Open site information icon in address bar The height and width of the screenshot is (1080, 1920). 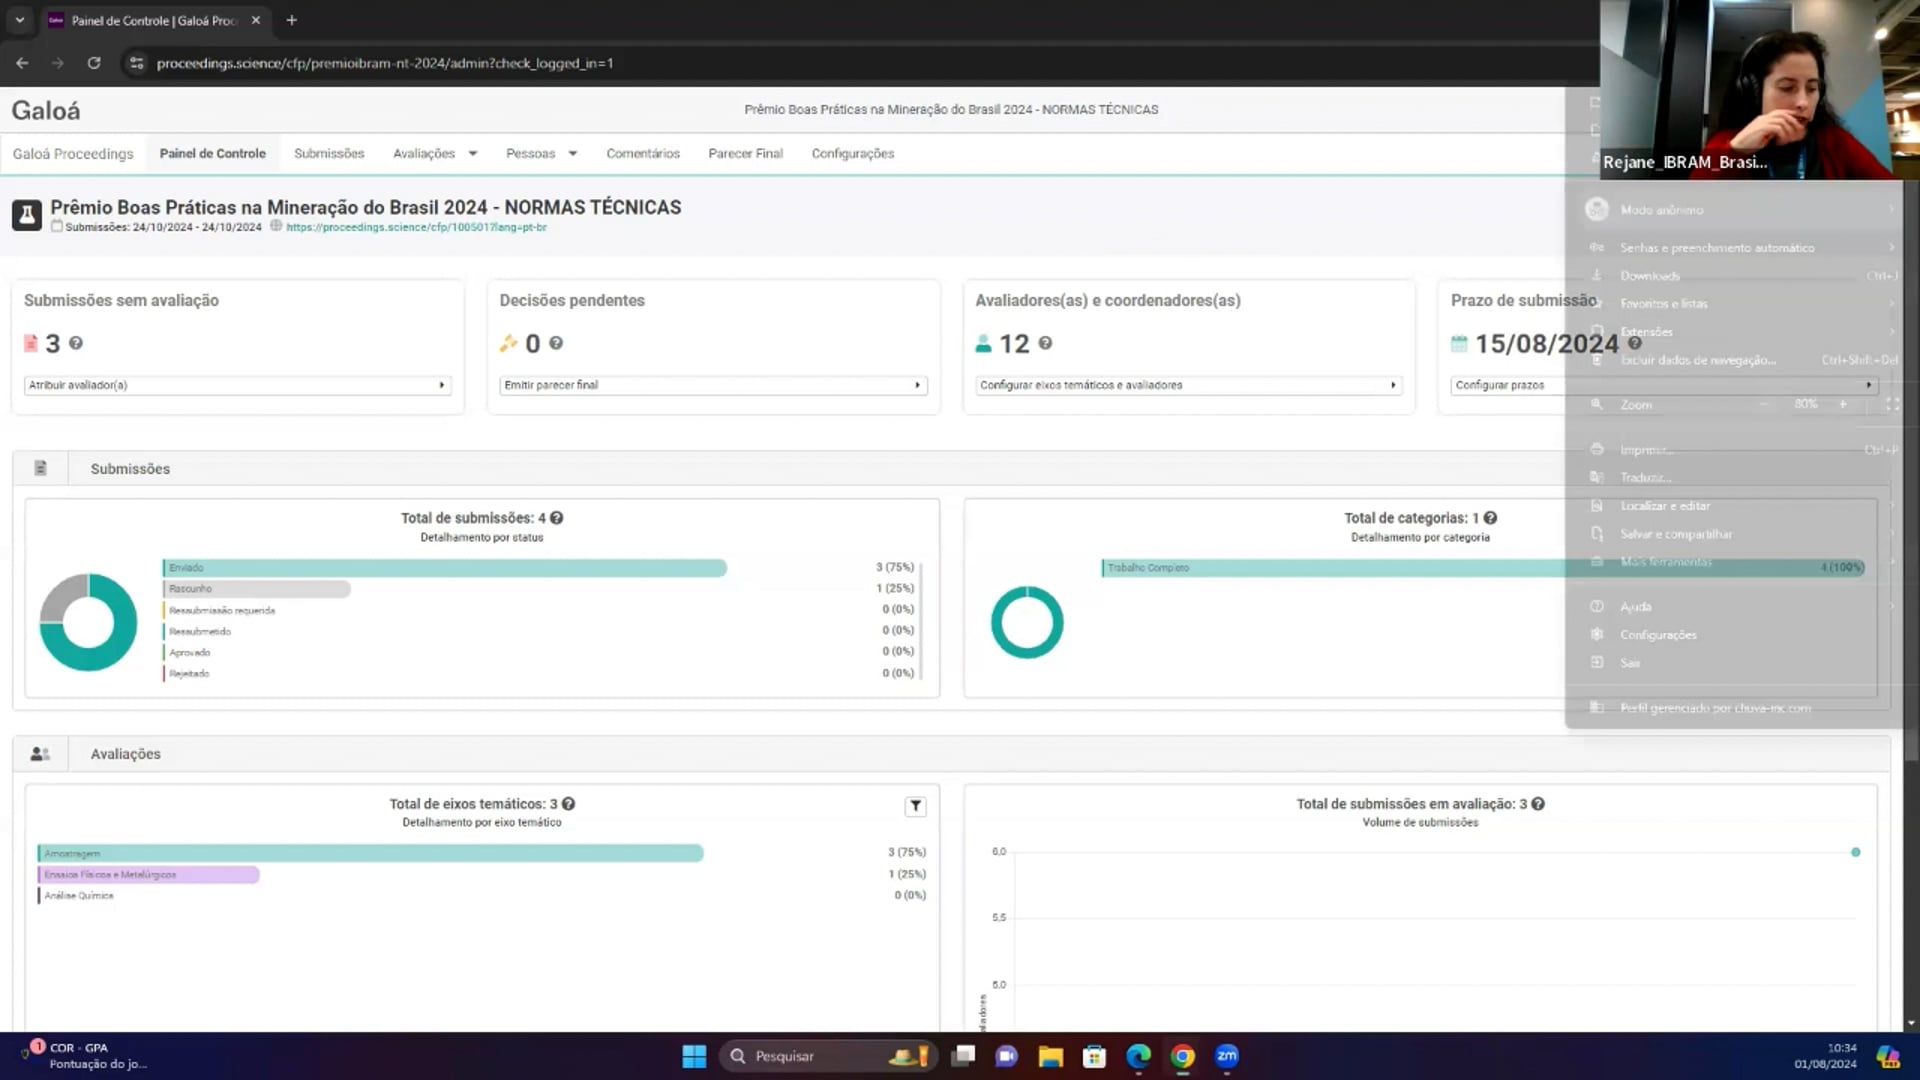137,63
